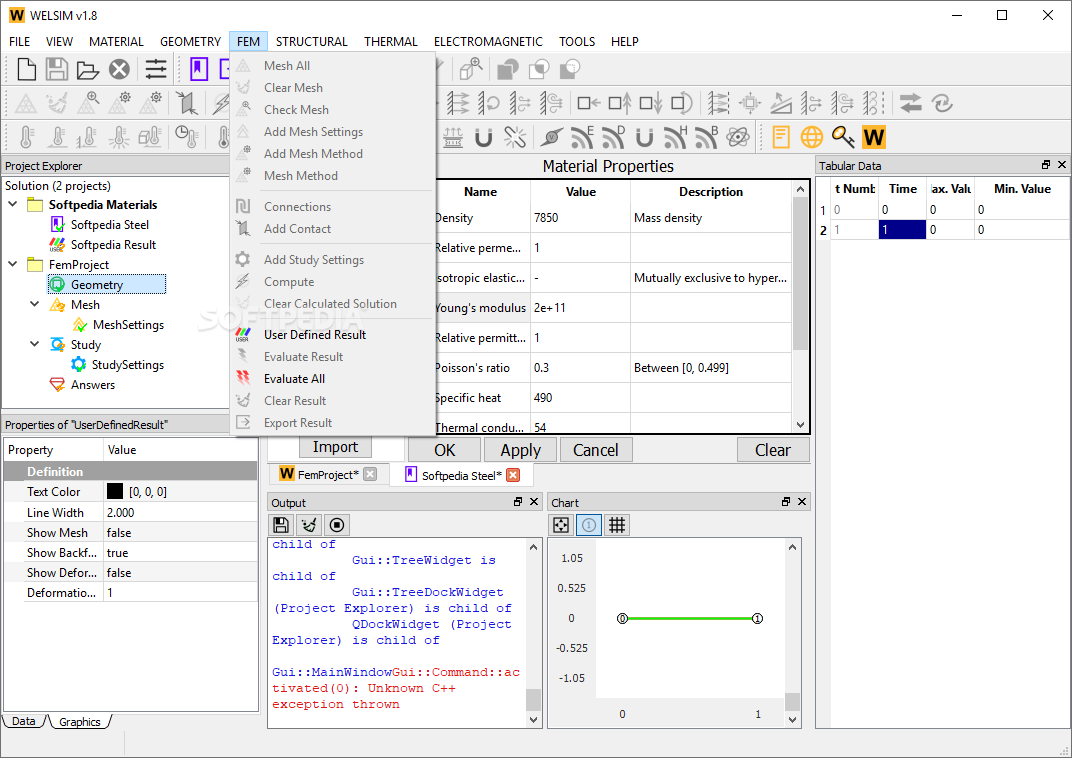The width and height of the screenshot is (1072, 758).
Task: Click the purple material bookmark icon
Action: [x=199, y=69]
